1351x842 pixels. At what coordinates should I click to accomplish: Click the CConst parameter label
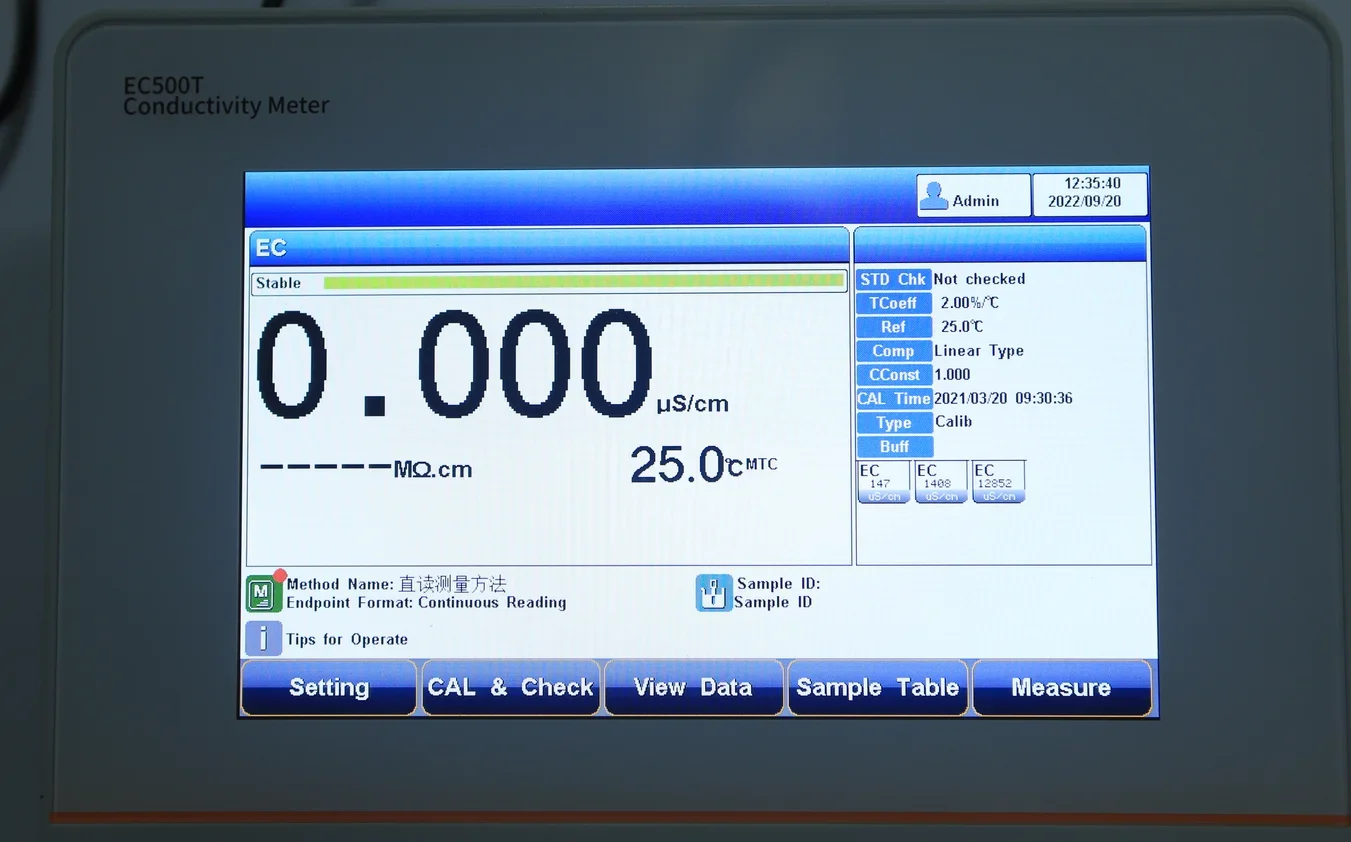pos(894,375)
